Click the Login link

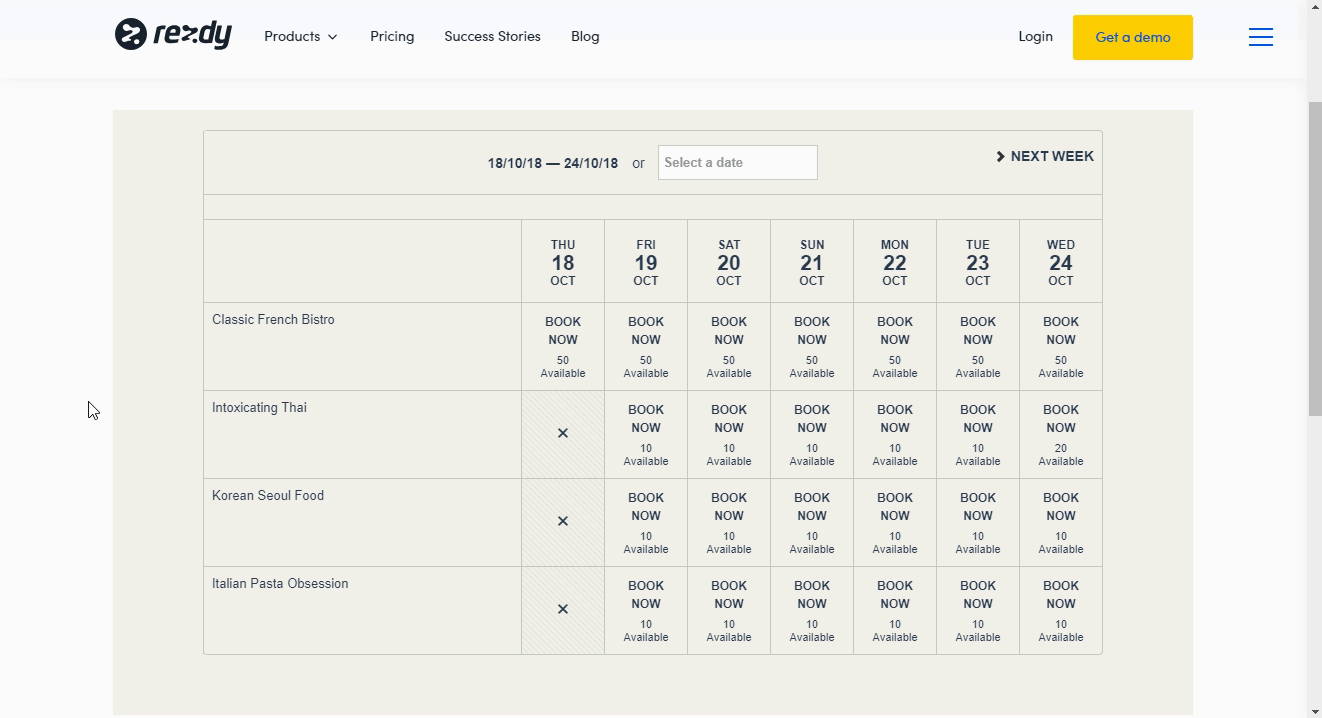click(x=1035, y=36)
